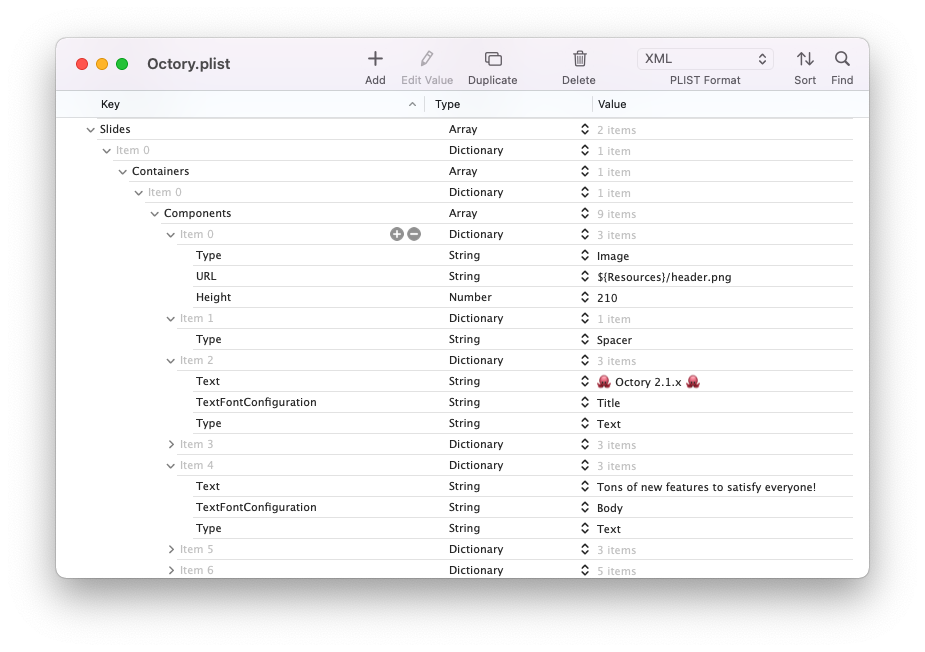Image resolution: width=925 pixels, height=652 pixels.
Task: Select the value 210
Action: pyautogui.click(x=607, y=298)
